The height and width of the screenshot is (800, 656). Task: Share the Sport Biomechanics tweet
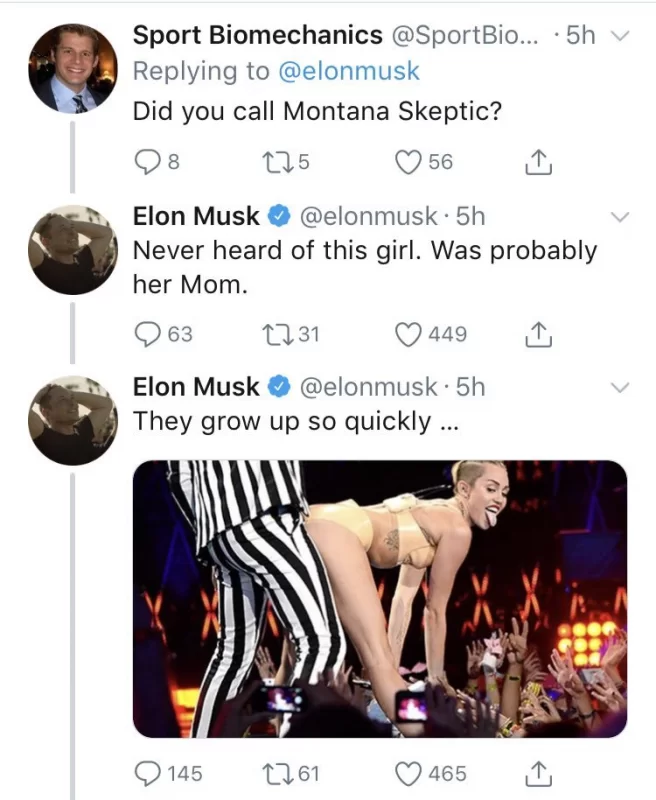click(538, 161)
